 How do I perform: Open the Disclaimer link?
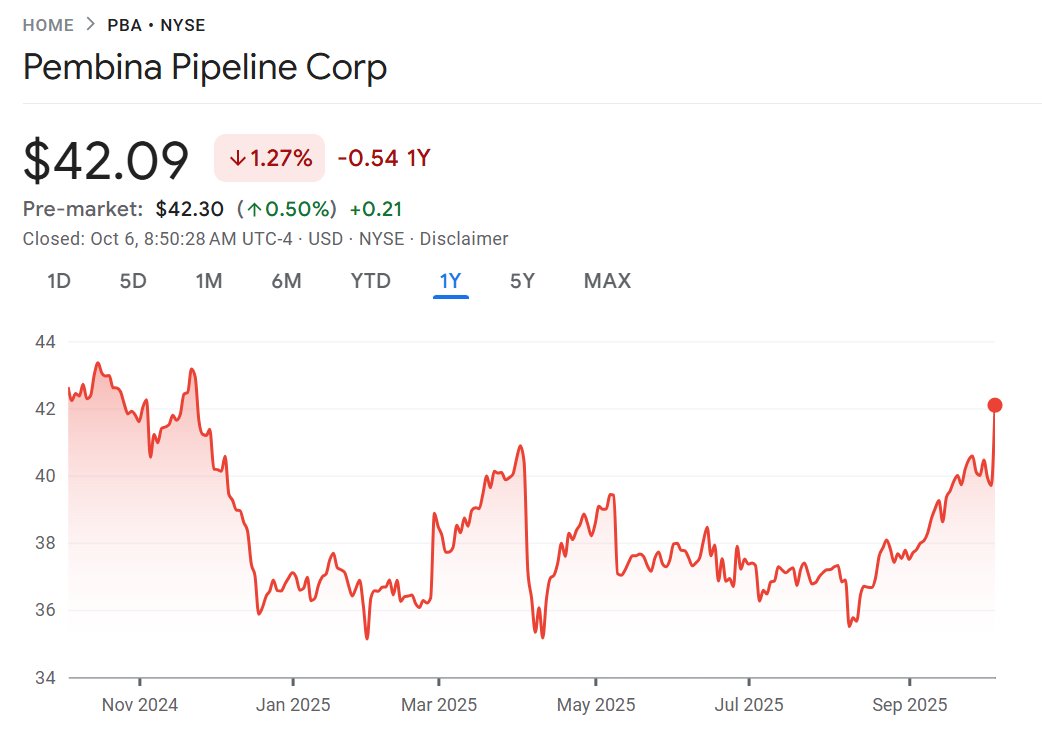pos(464,239)
